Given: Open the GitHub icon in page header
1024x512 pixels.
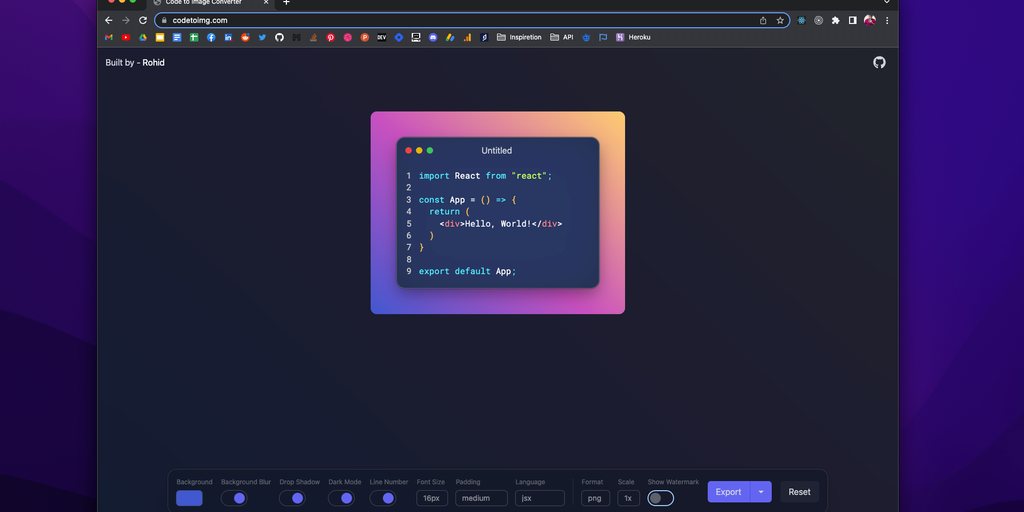Looking at the screenshot, I should [x=879, y=62].
